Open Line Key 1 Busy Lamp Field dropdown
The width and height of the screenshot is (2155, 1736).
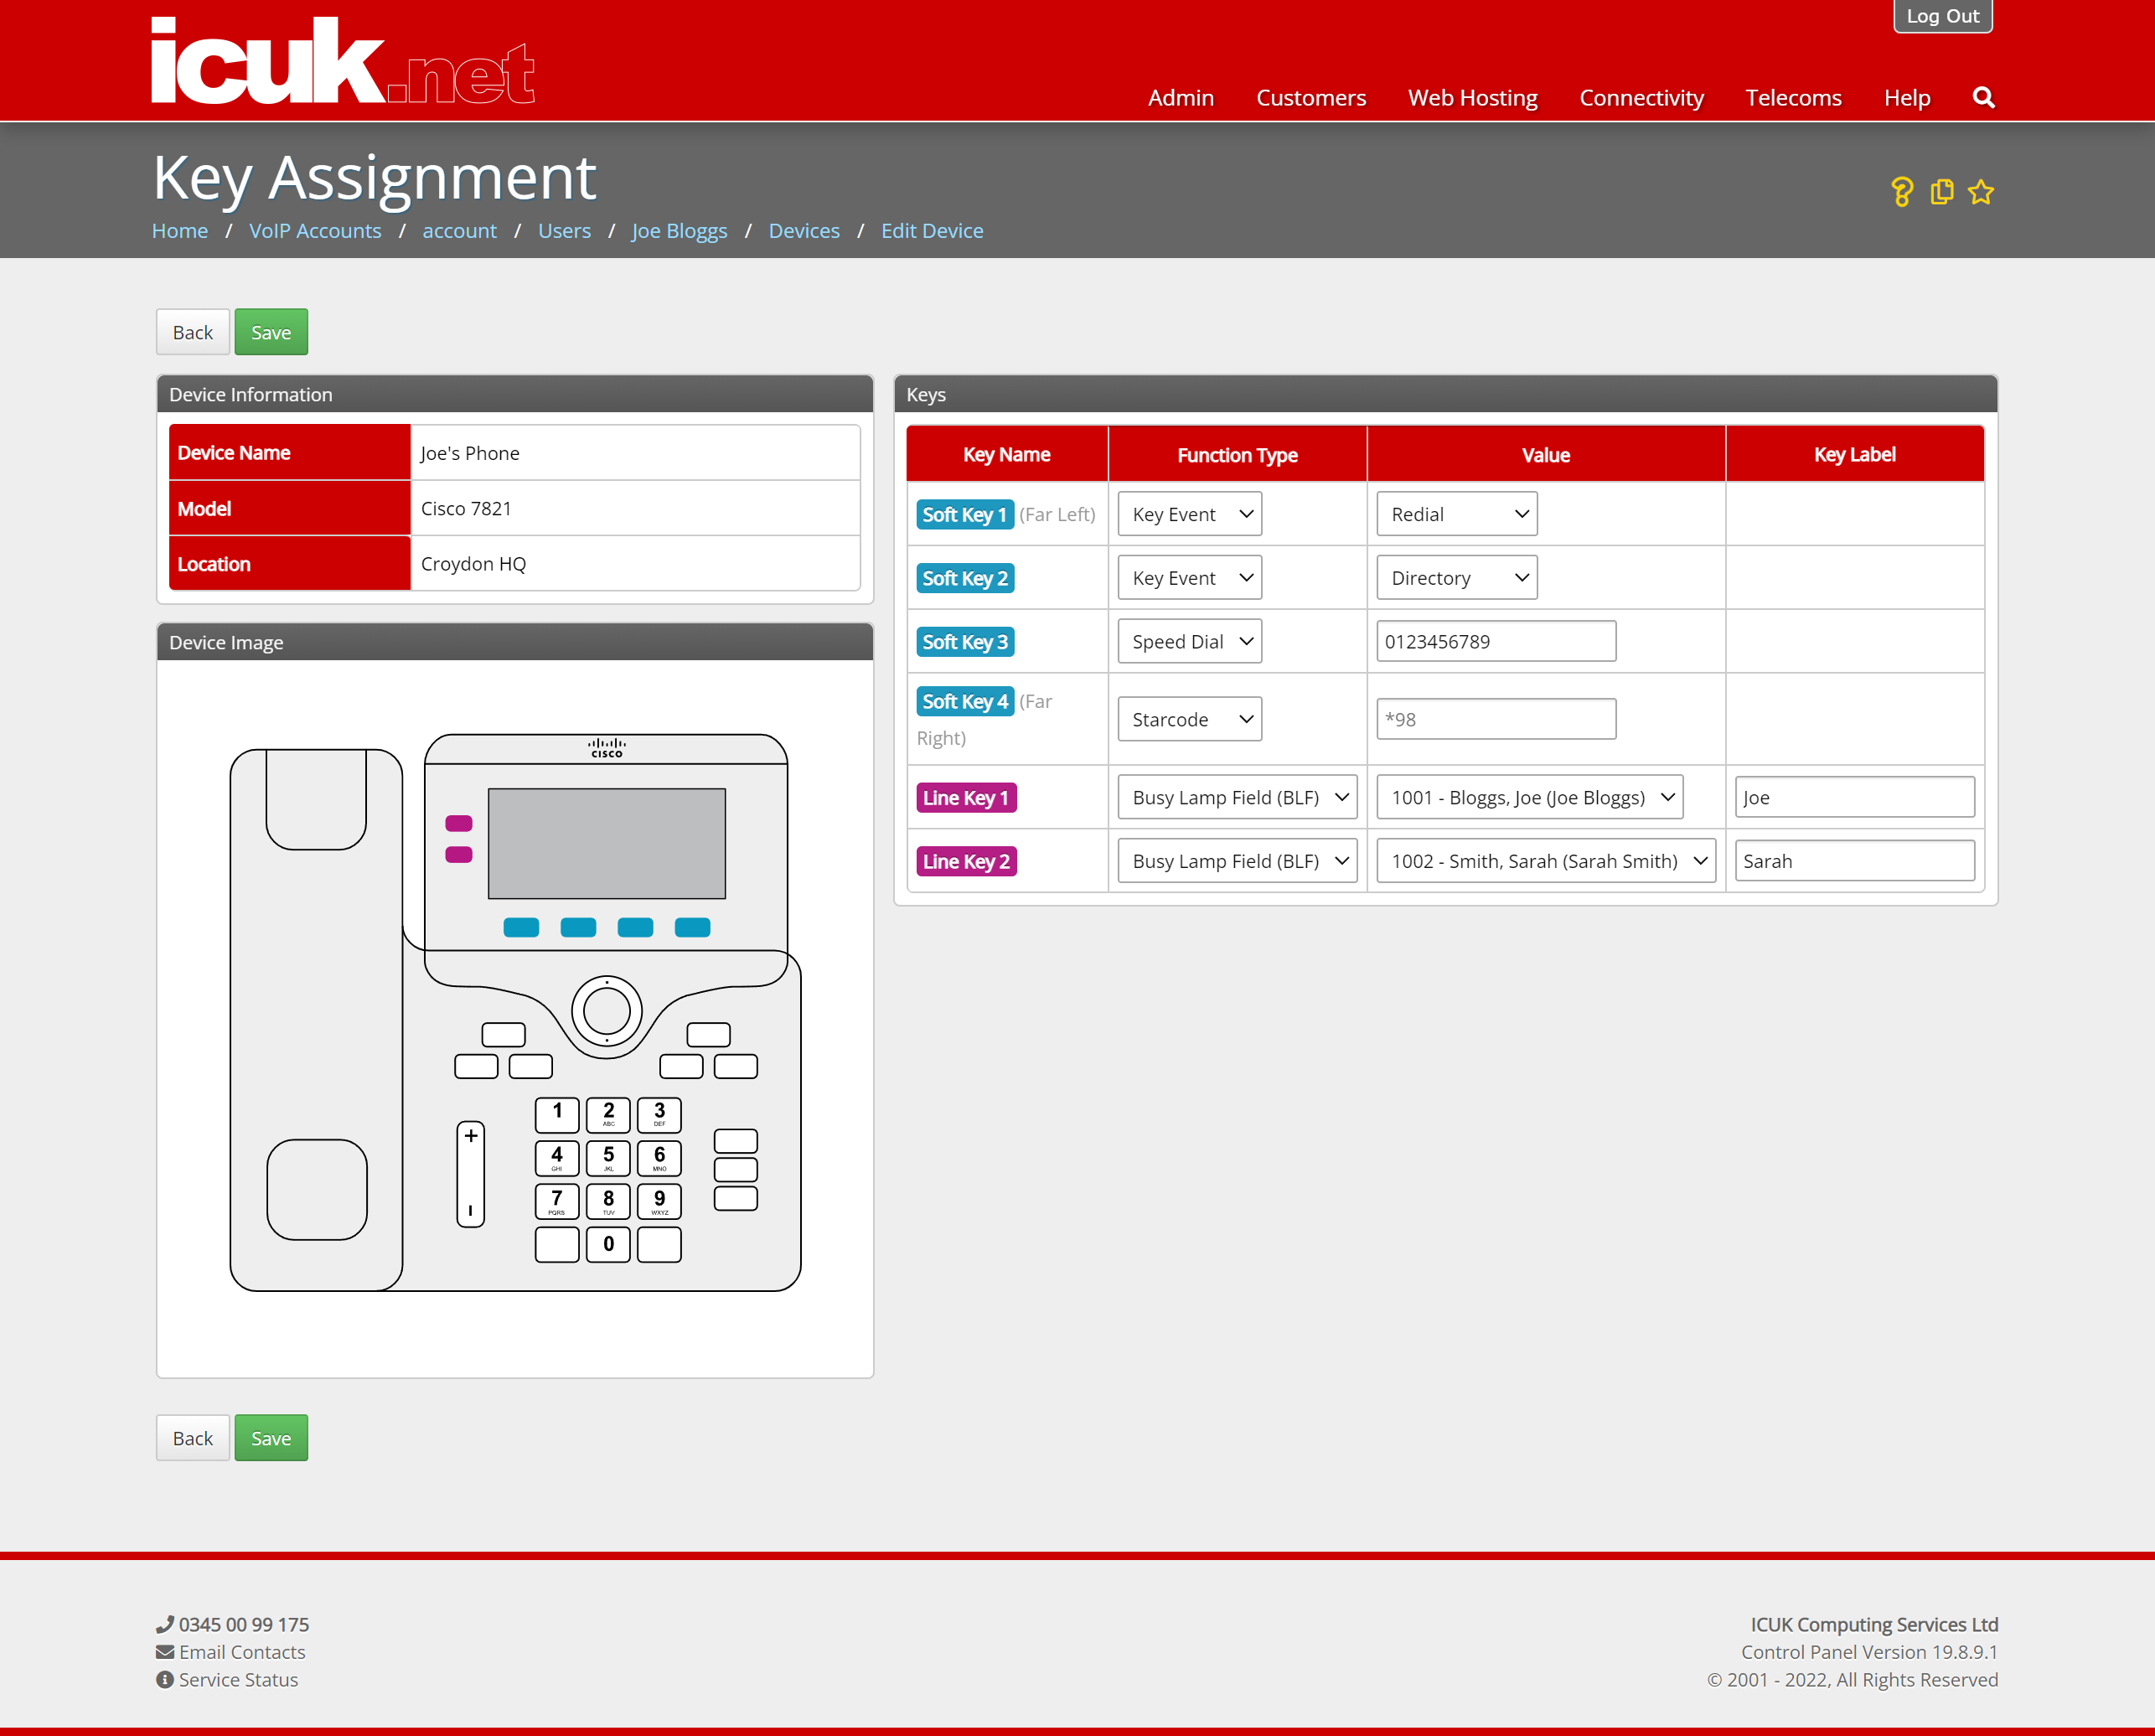click(x=1237, y=797)
